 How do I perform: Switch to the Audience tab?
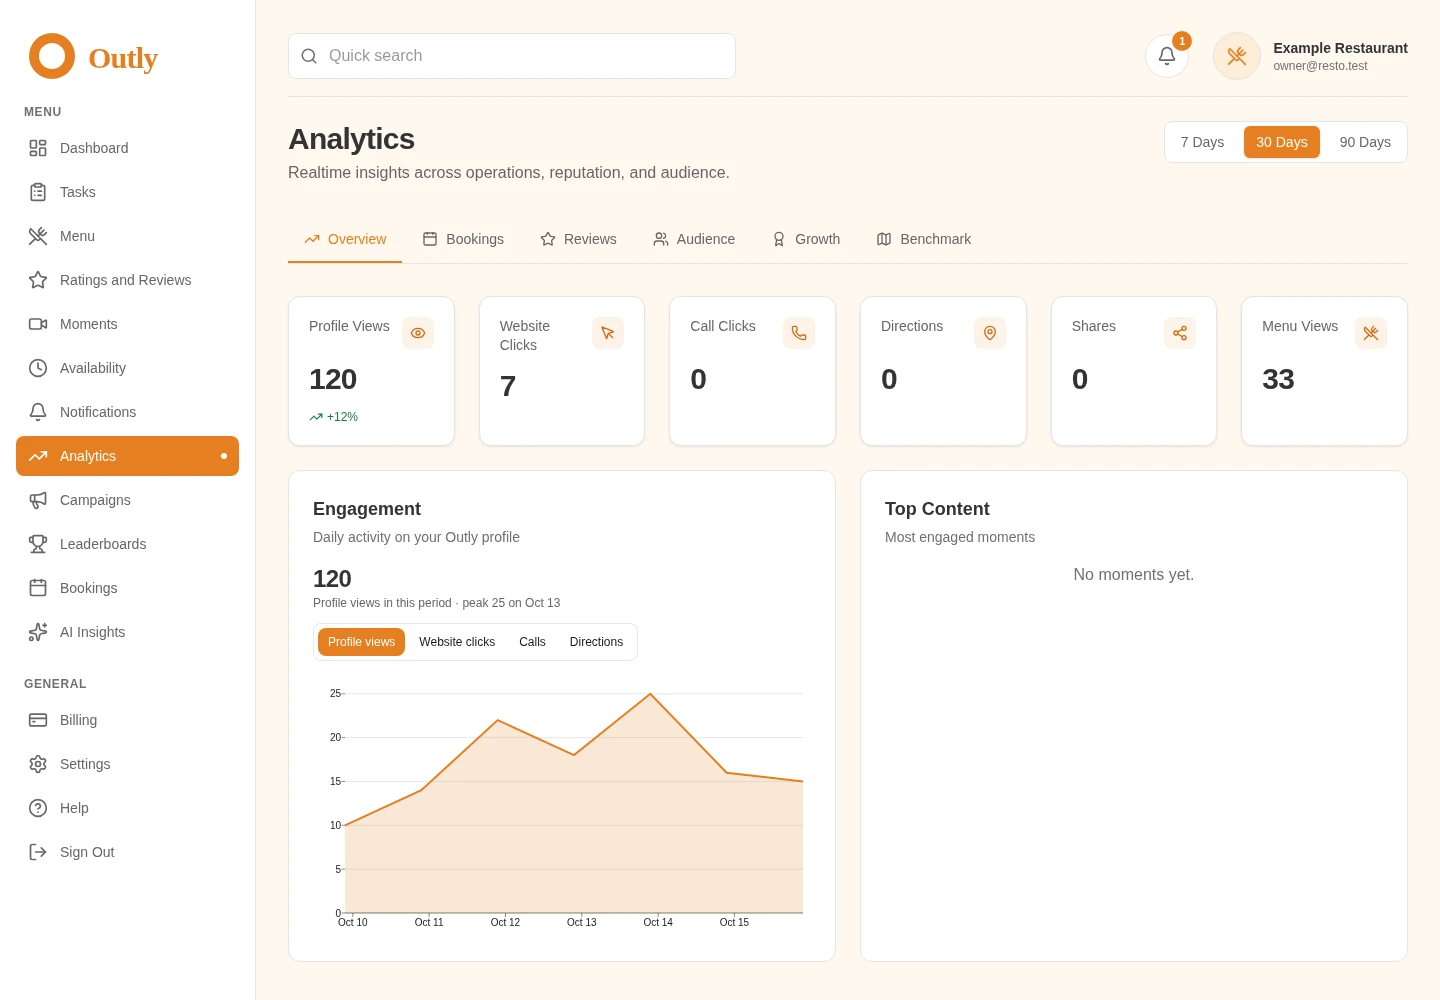click(694, 239)
